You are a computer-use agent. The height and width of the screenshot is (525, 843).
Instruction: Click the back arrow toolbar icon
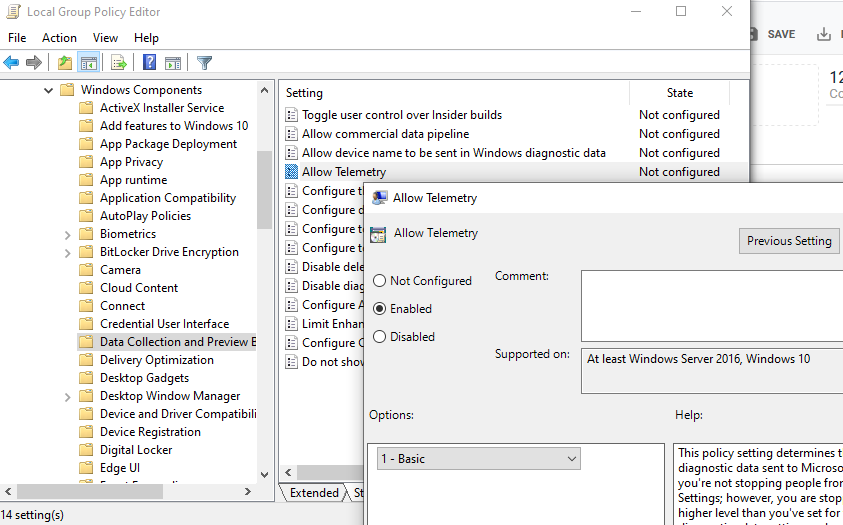point(12,62)
